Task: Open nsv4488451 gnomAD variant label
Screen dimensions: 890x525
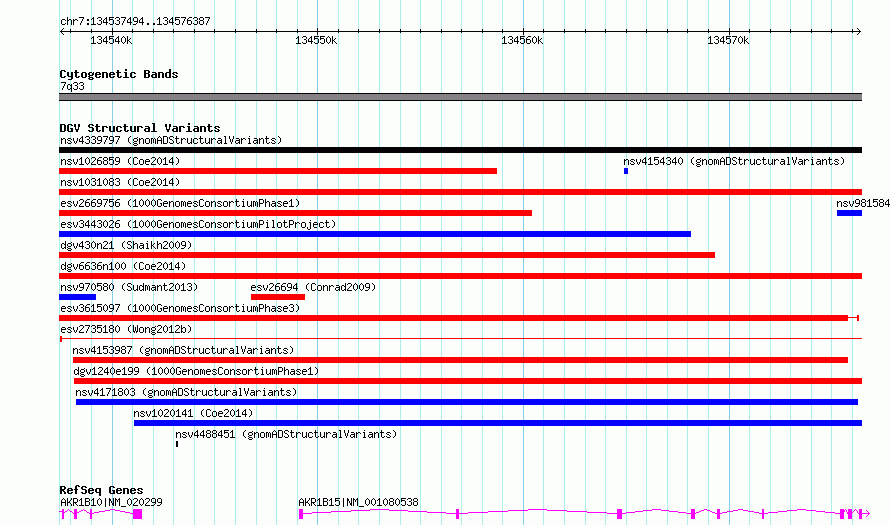Action: 286,434
